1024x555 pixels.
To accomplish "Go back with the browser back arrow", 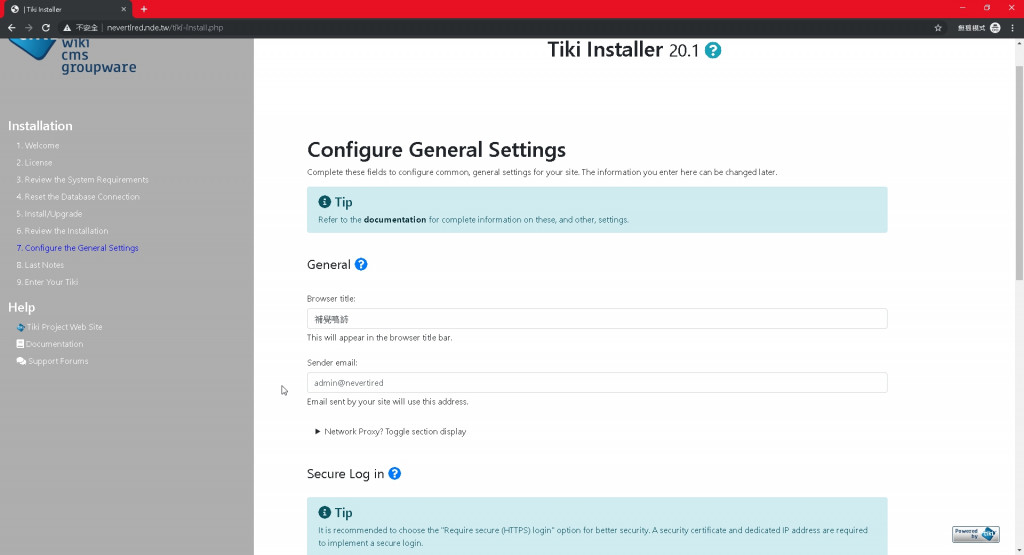I will [x=11, y=27].
